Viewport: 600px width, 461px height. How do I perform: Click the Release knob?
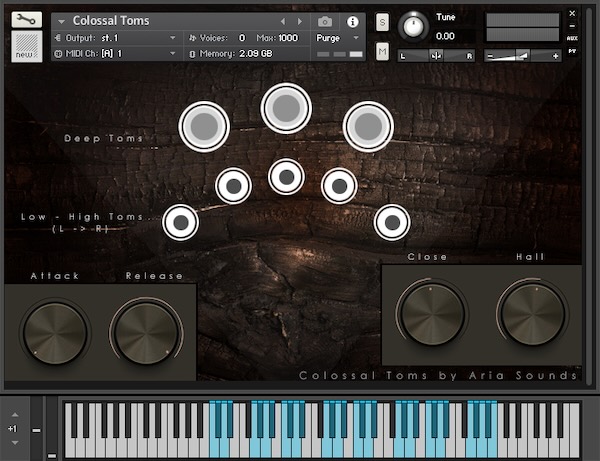[146, 333]
